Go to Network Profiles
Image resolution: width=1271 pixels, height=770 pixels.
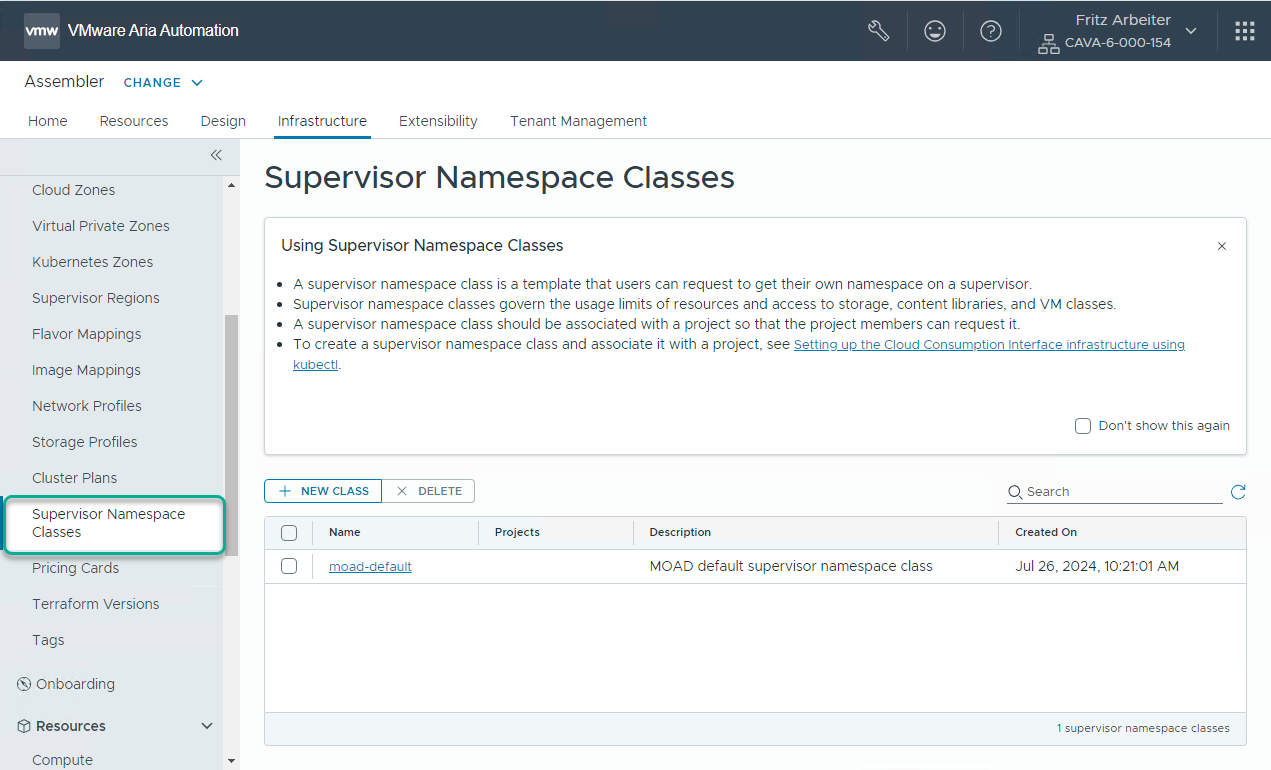pyautogui.click(x=87, y=406)
